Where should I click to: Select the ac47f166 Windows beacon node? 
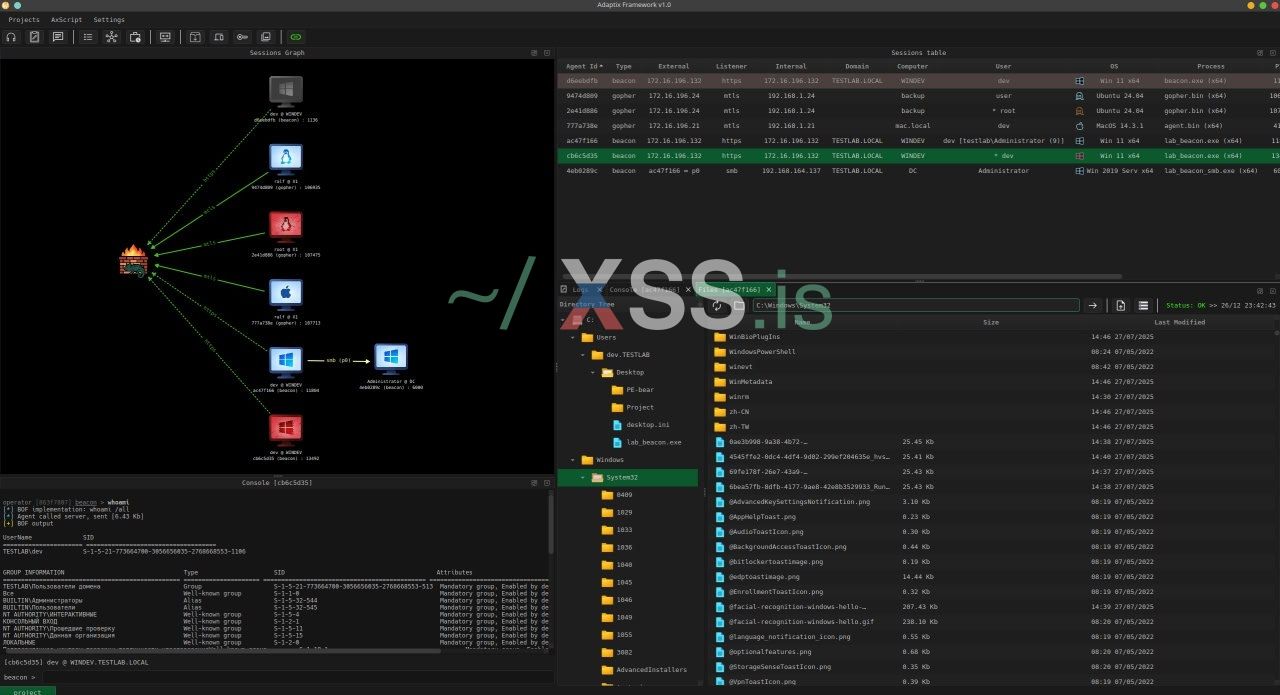(x=286, y=361)
